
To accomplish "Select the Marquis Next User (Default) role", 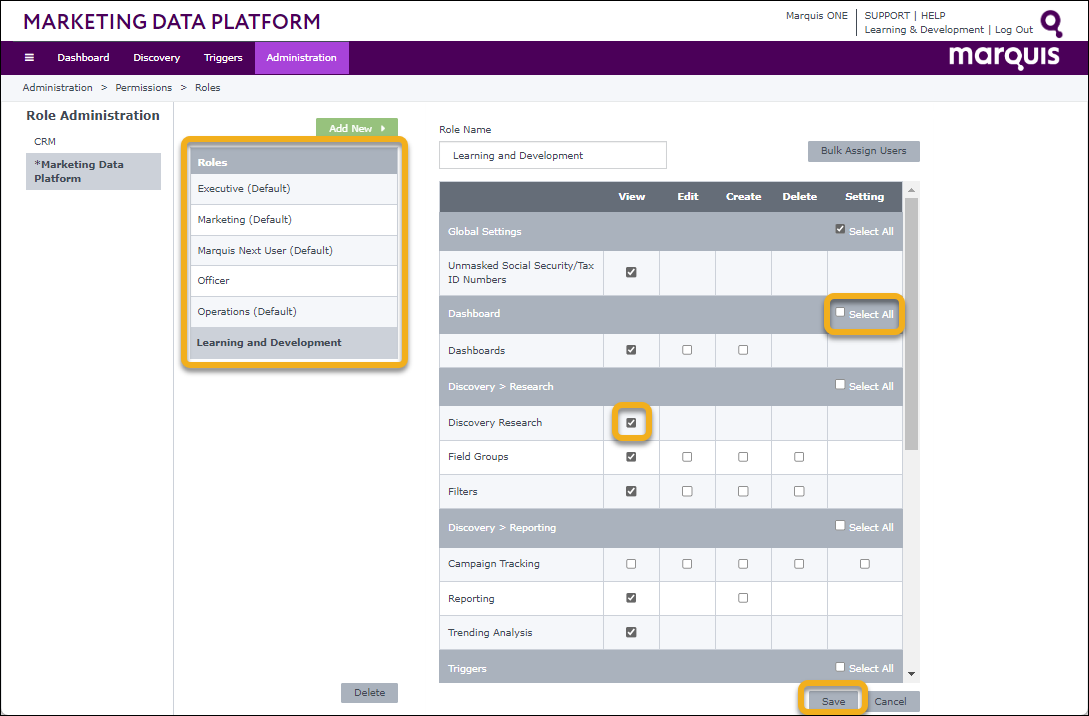I will pyautogui.click(x=294, y=251).
